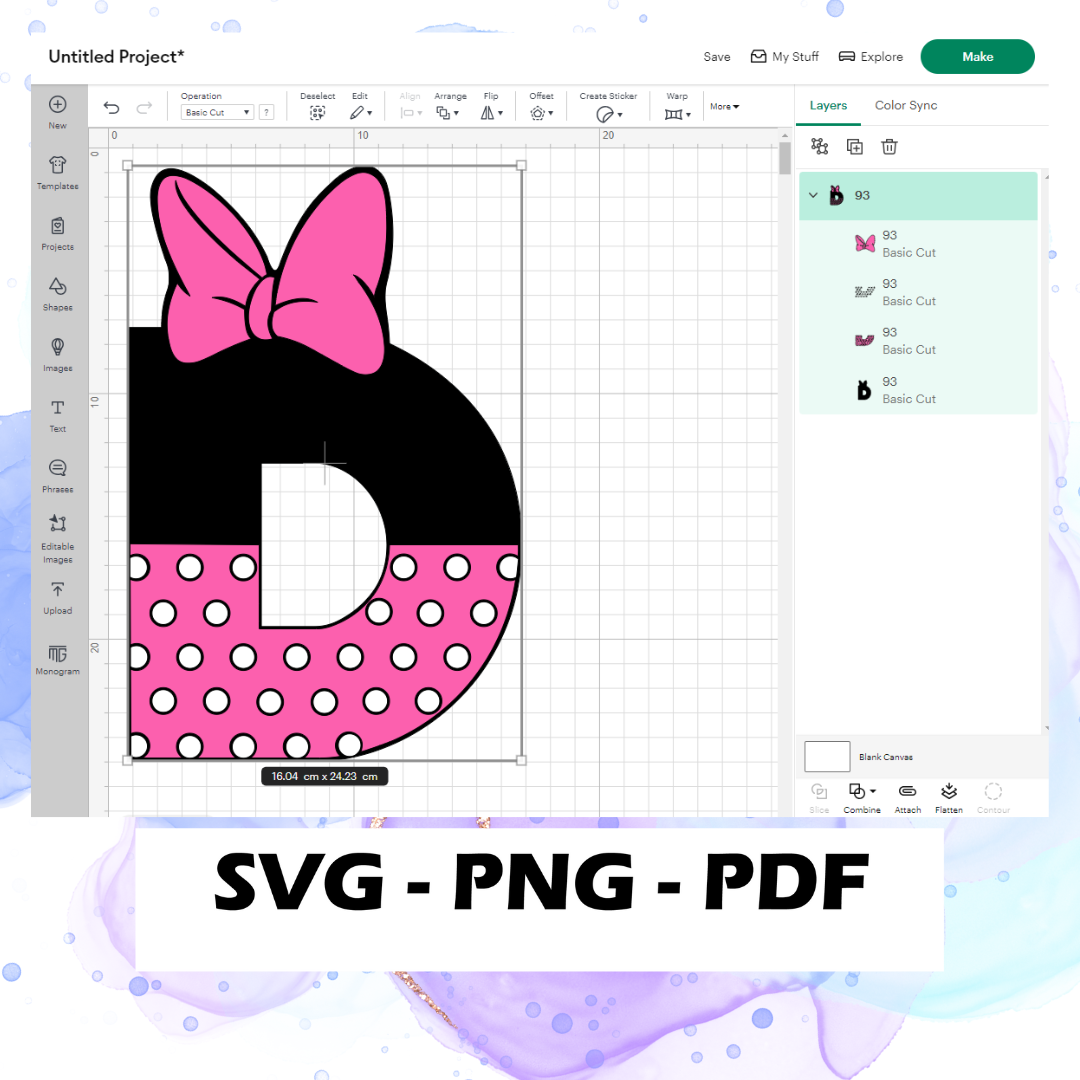The image size is (1080, 1080).
Task: Open the Shapes tool
Action: (x=58, y=294)
